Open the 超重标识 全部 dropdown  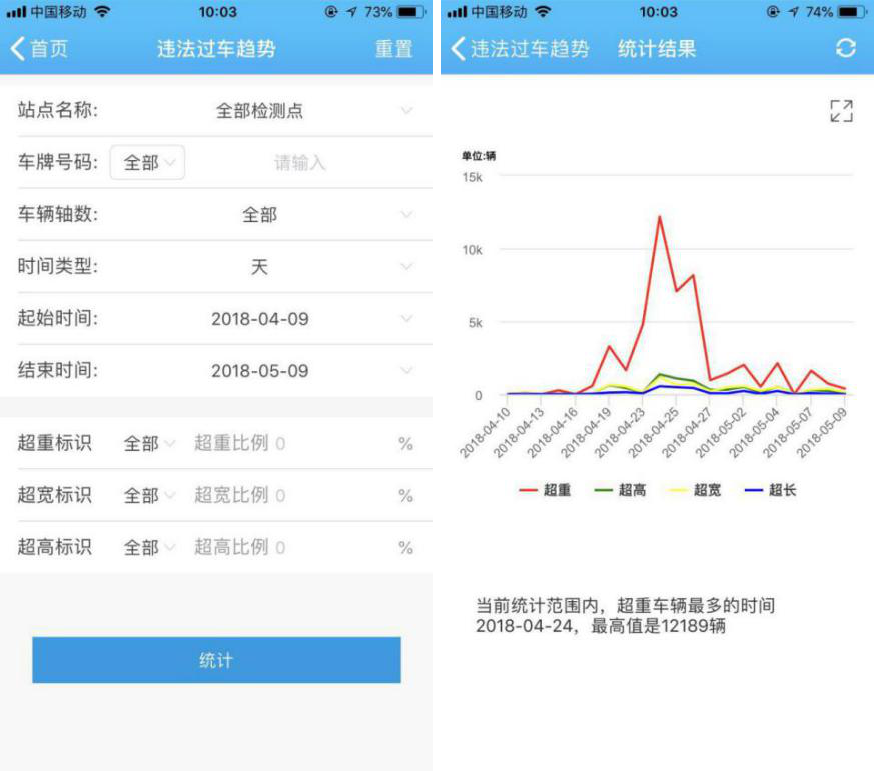(x=149, y=443)
